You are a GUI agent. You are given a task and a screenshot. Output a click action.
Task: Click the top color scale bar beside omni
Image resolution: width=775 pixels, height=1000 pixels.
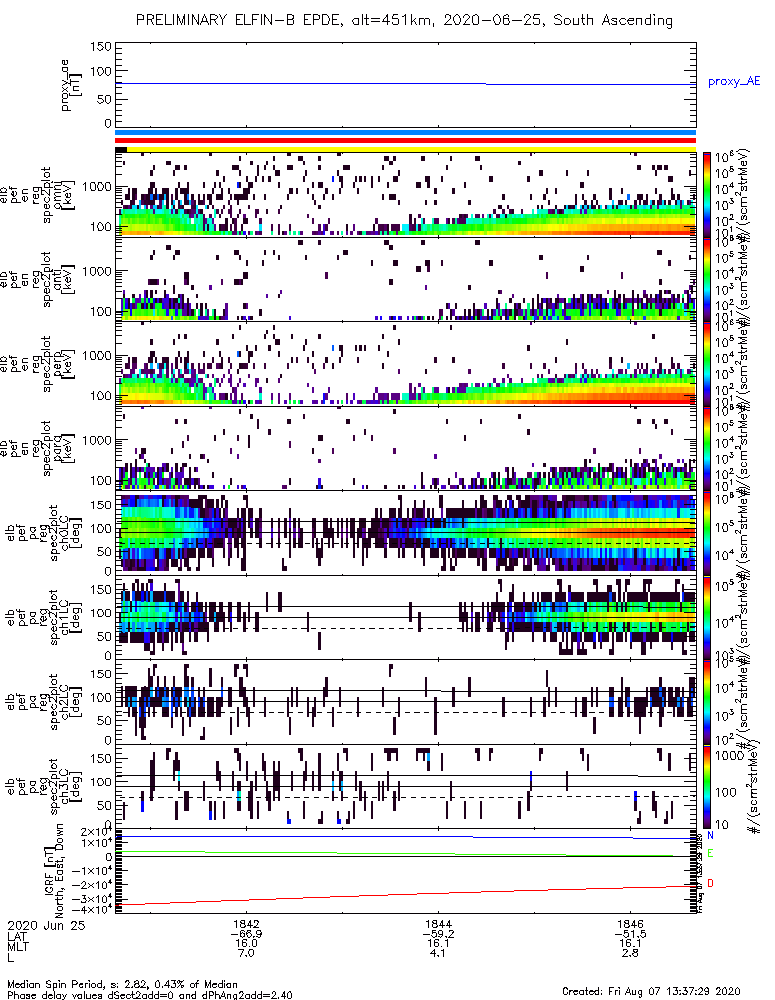pyautogui.click(x=707, y=195)
